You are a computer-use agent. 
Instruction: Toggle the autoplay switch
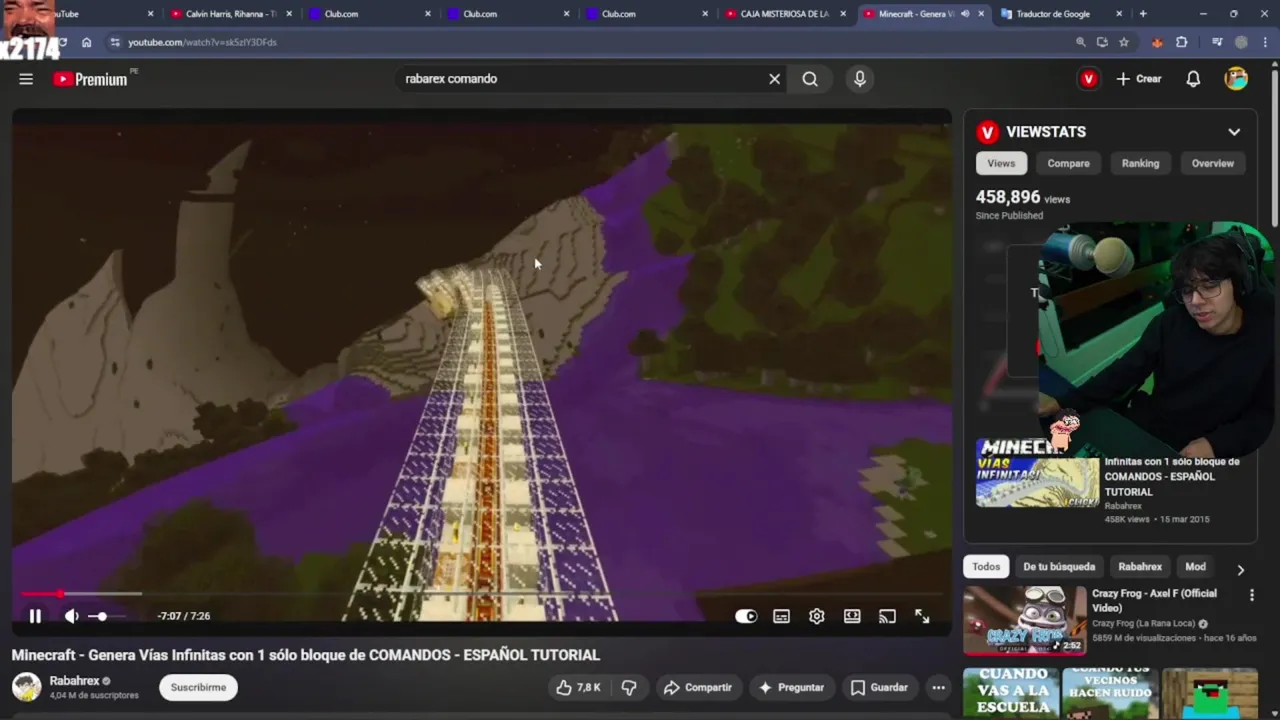[x=746, y=616]
